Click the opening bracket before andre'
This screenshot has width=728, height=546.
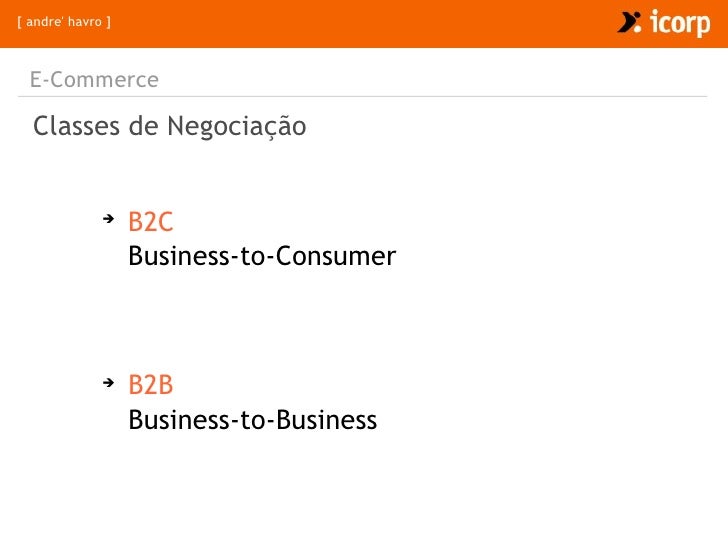[20, 22]
